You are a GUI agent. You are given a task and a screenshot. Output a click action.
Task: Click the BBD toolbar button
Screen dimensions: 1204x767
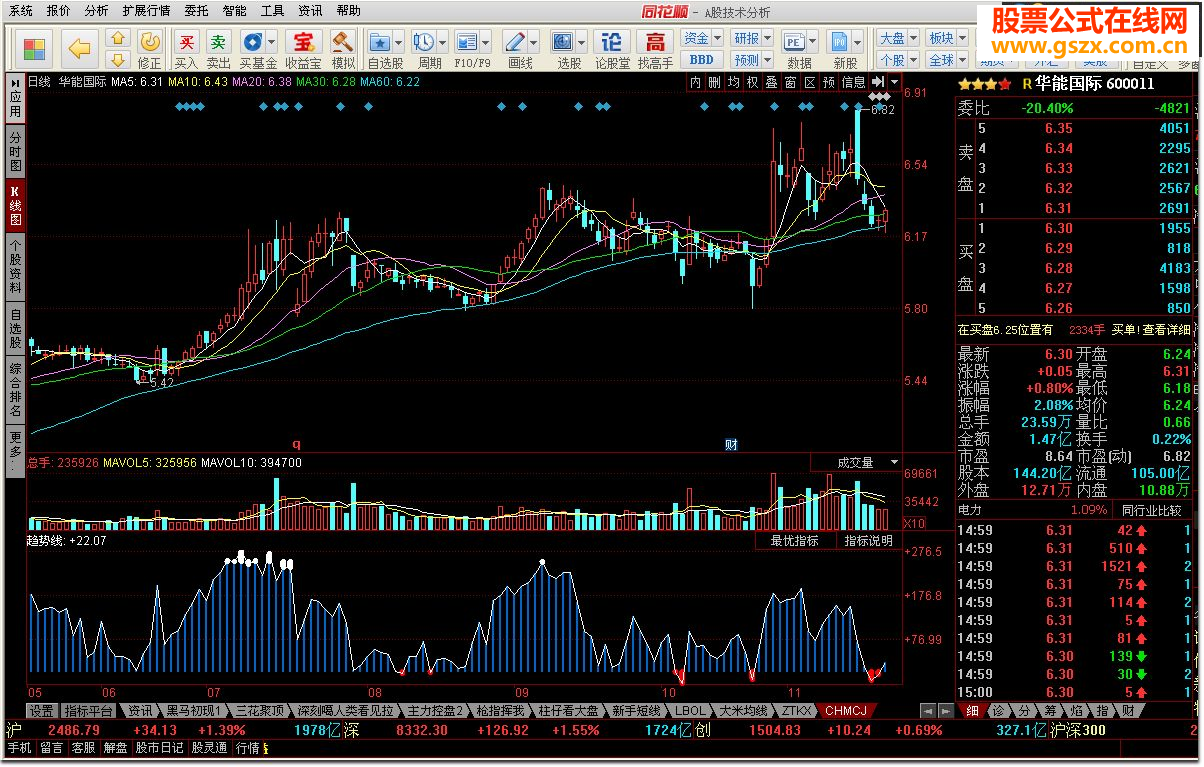coord(701,60)
